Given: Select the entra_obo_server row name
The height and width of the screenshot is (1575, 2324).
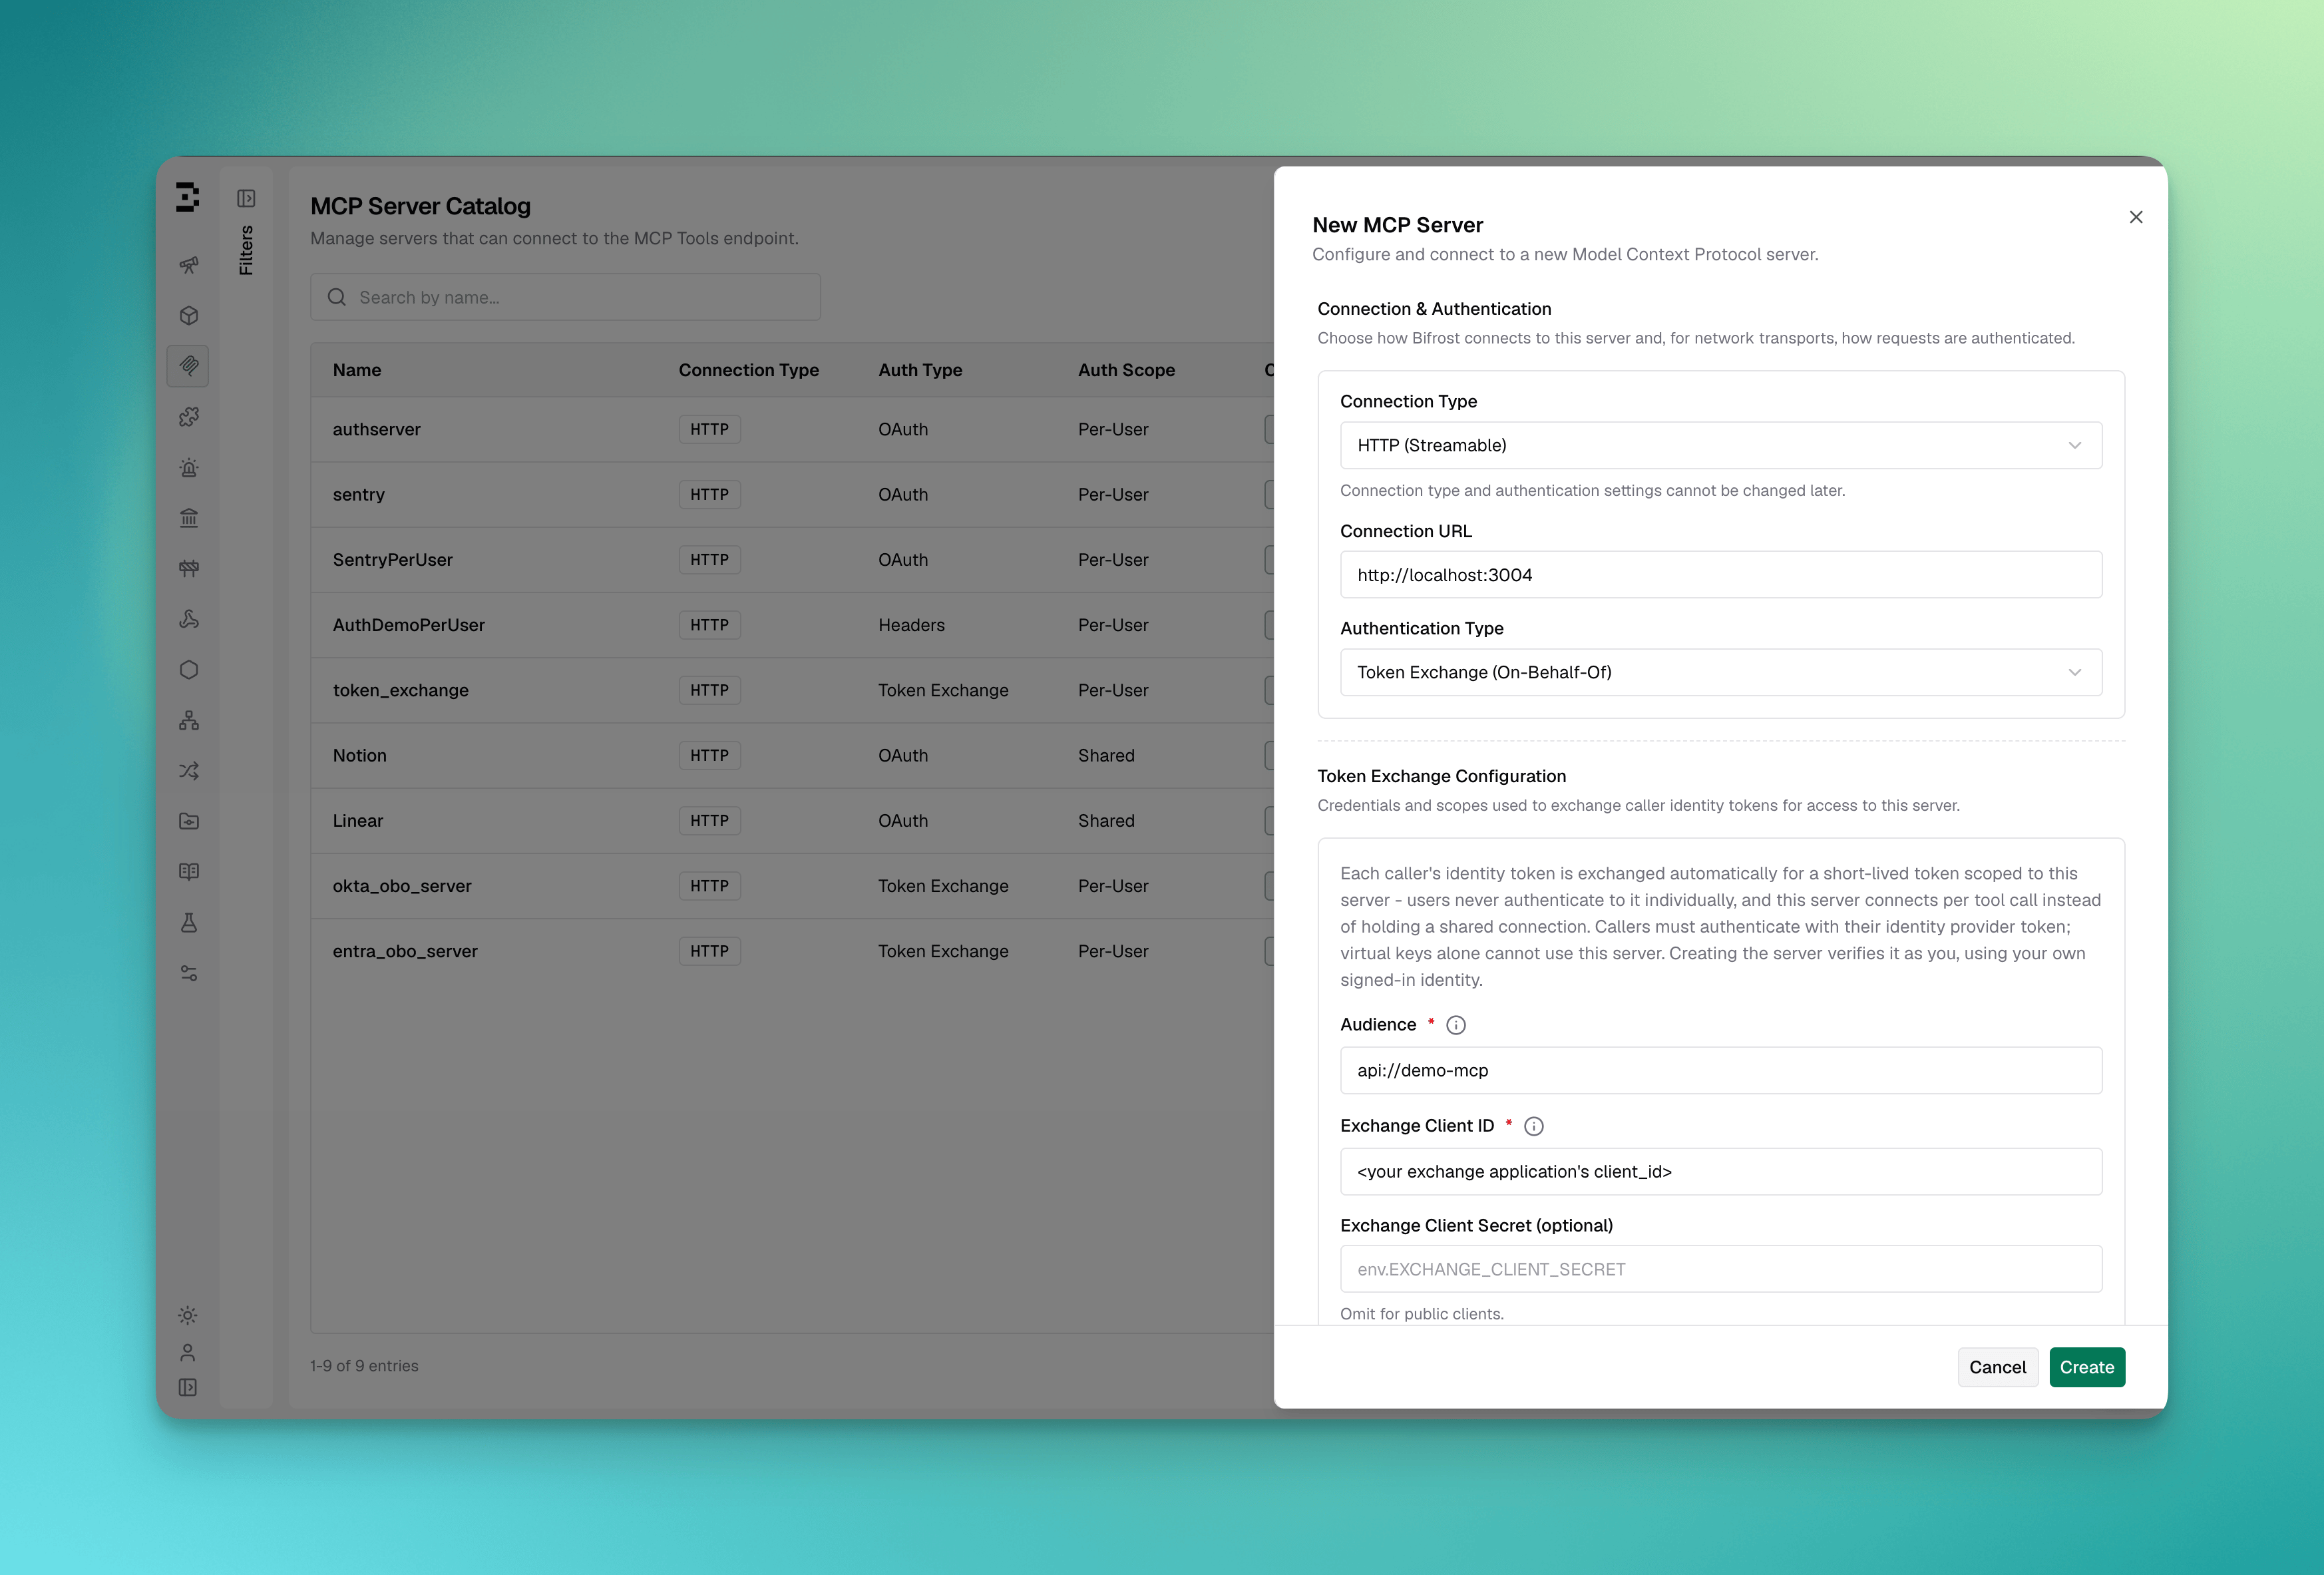Looking at the screenshot, I should pyautogui.click(x=405, y=951).
